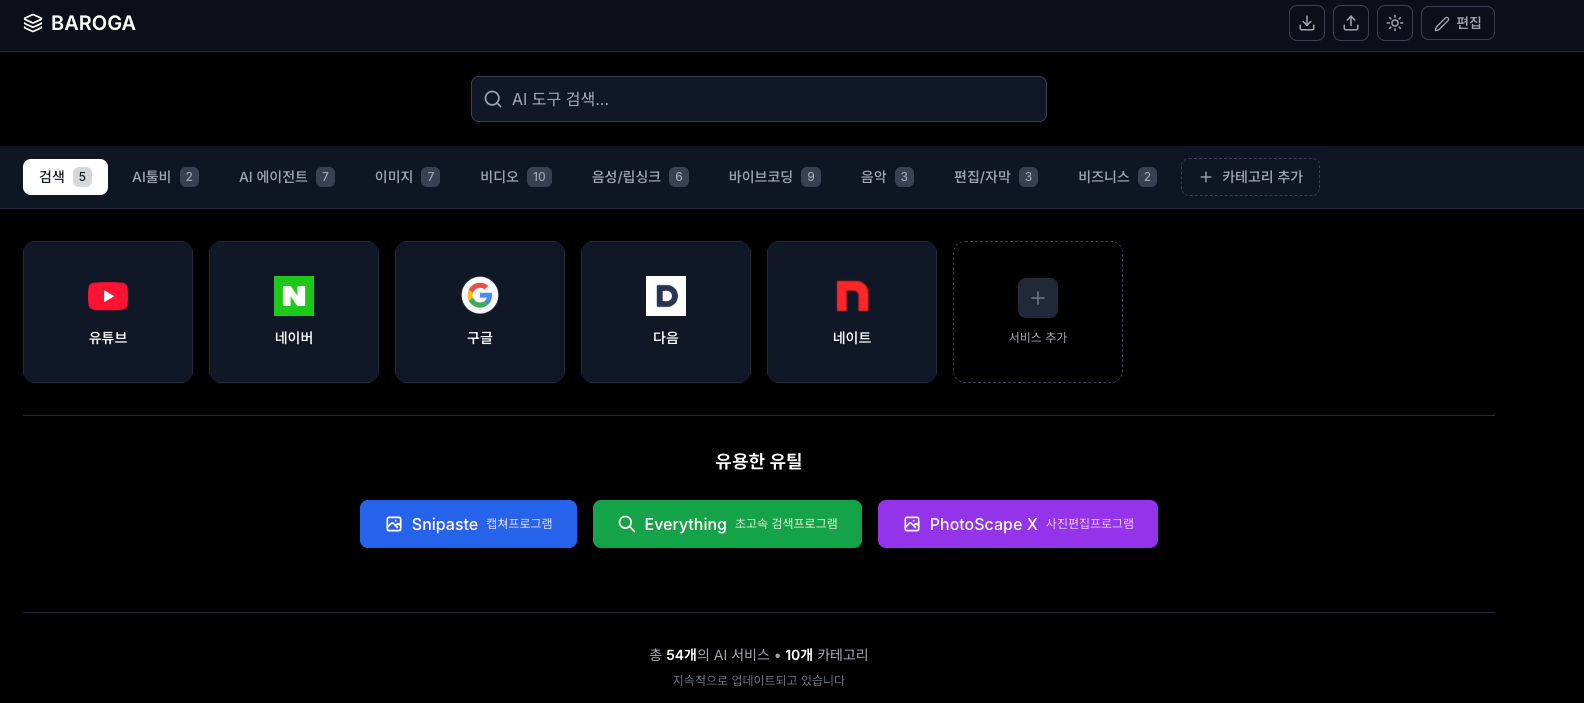Click the 네이버 card label
Viewport: 1584px width, 703px height.
click(294, 338)
